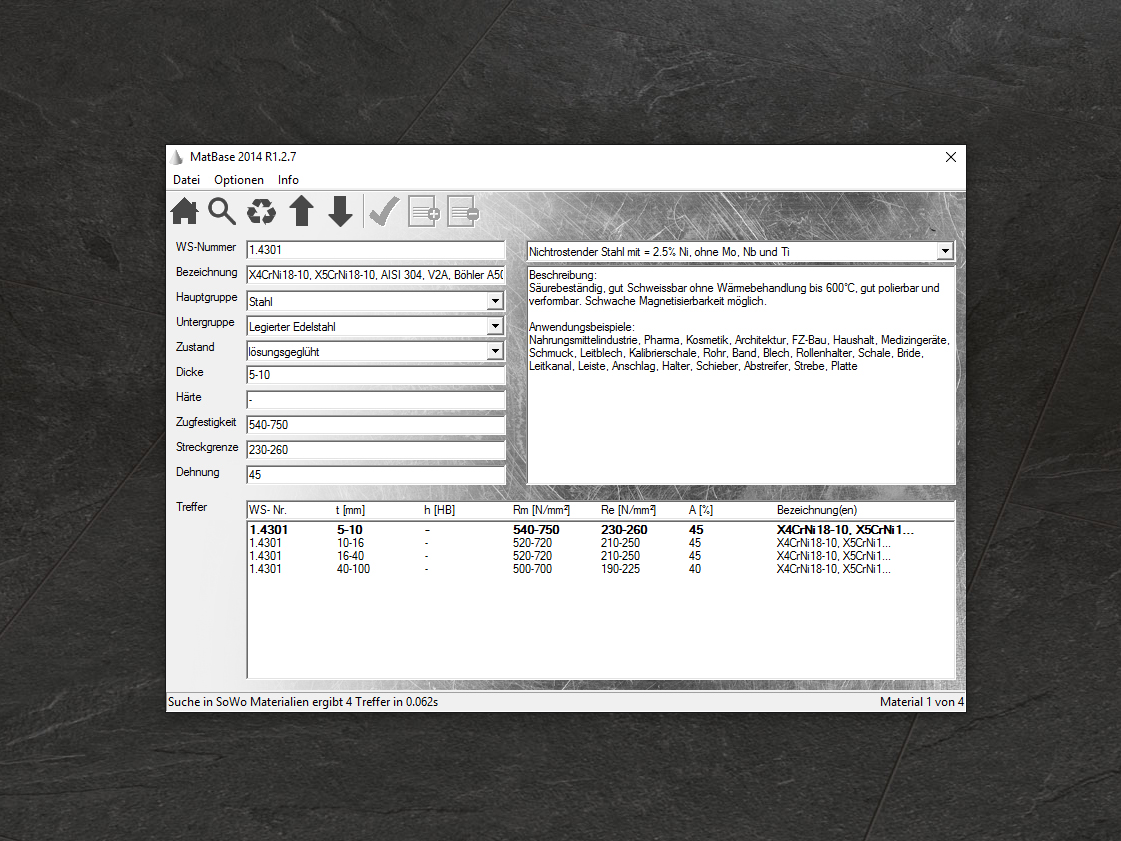Click the recycle reset icon
The width and height of the screenshot is (1121, 841).
point(262,211)
